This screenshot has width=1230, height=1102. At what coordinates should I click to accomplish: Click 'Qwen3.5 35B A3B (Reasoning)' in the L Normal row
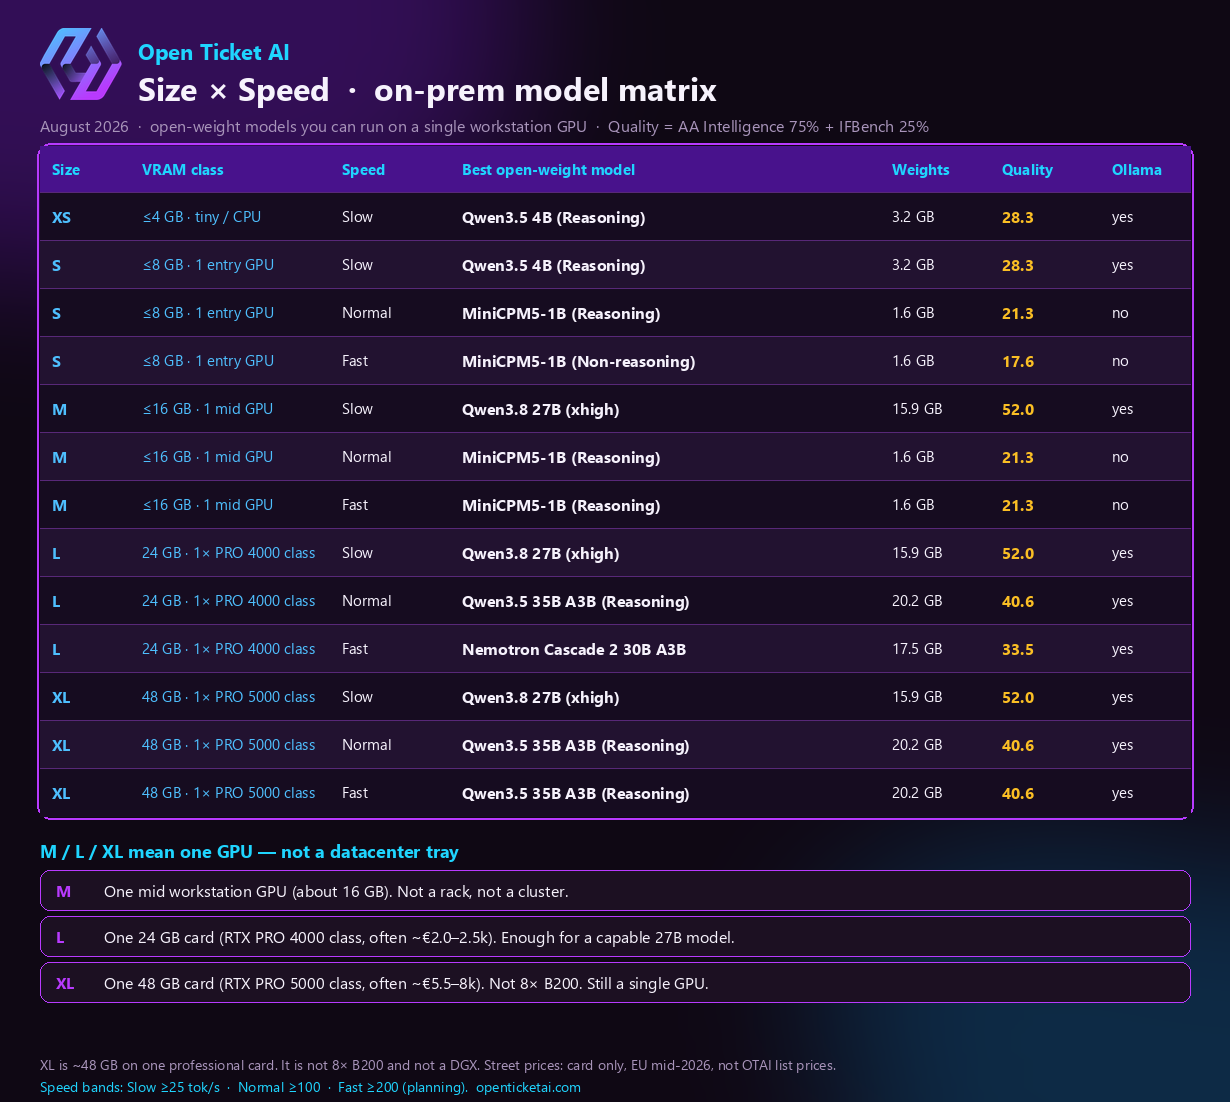(x=575, y=602)
